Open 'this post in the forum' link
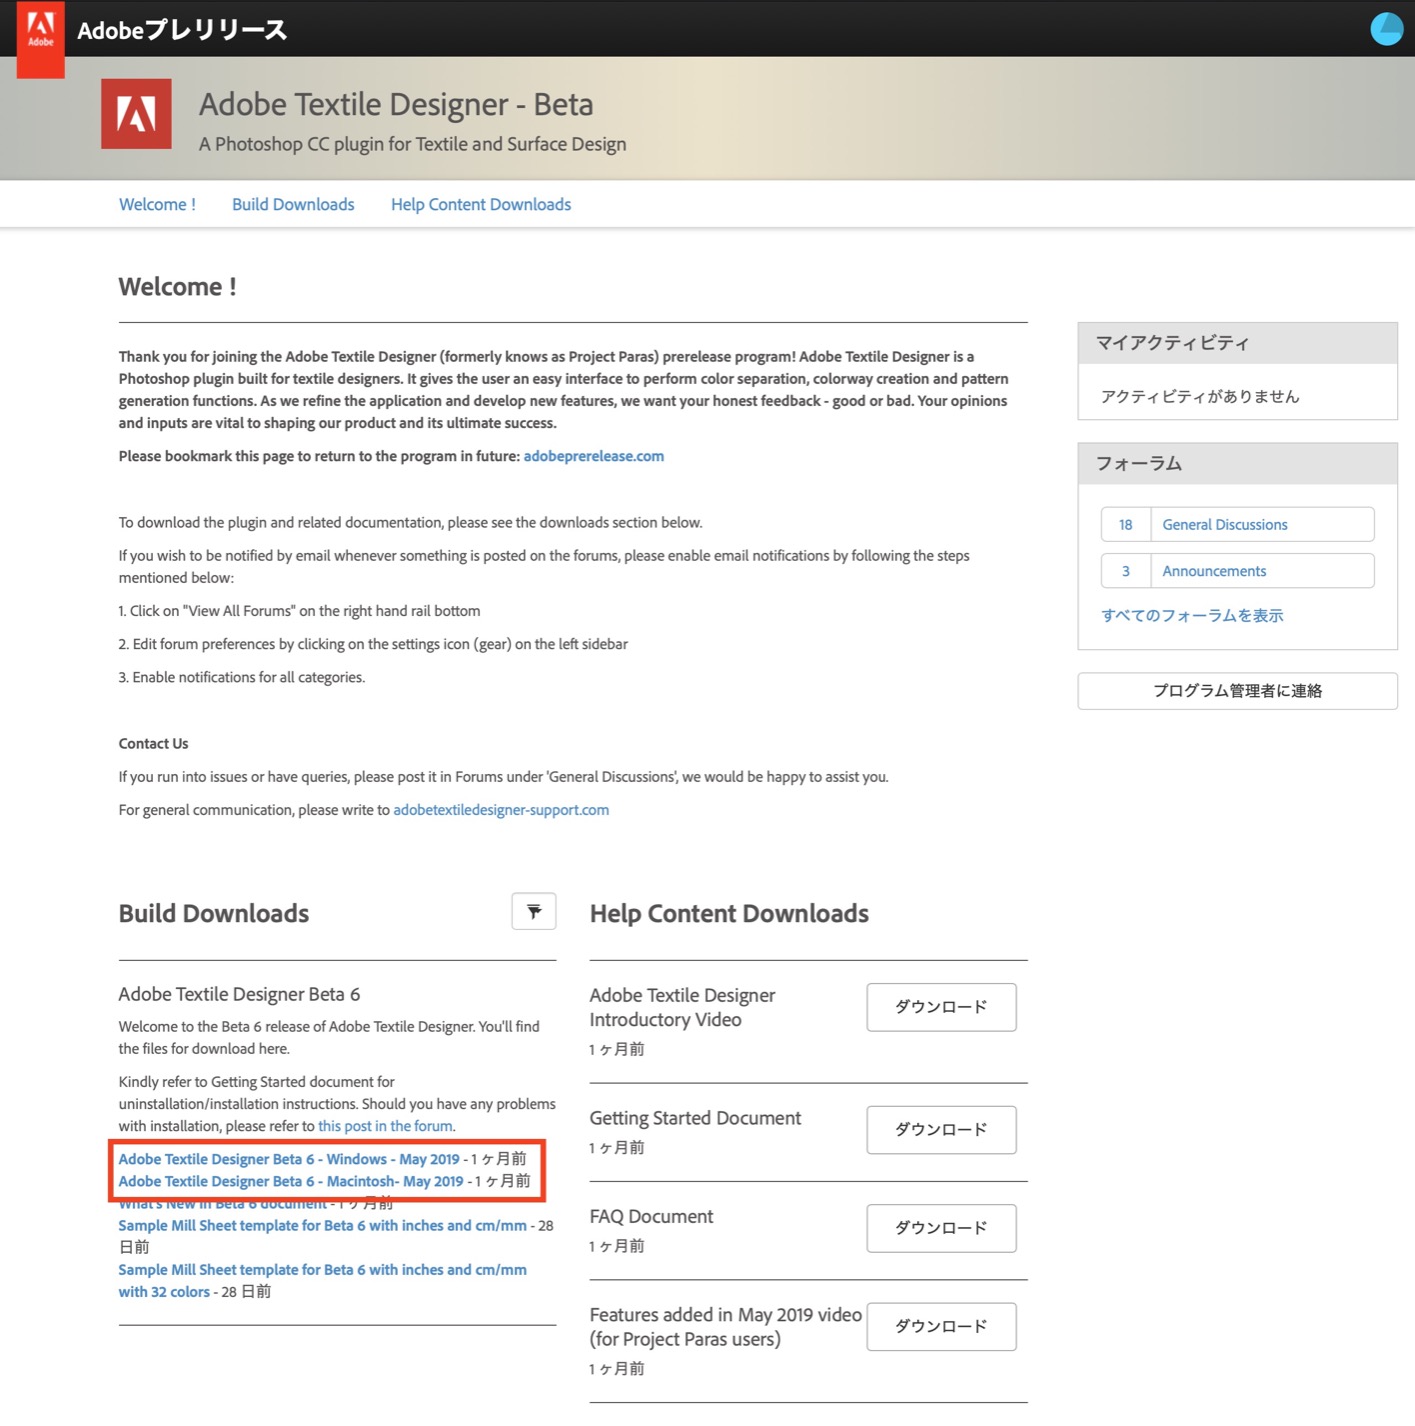This screenshot has height=1426, width=1415. [x=385, y=1126]
